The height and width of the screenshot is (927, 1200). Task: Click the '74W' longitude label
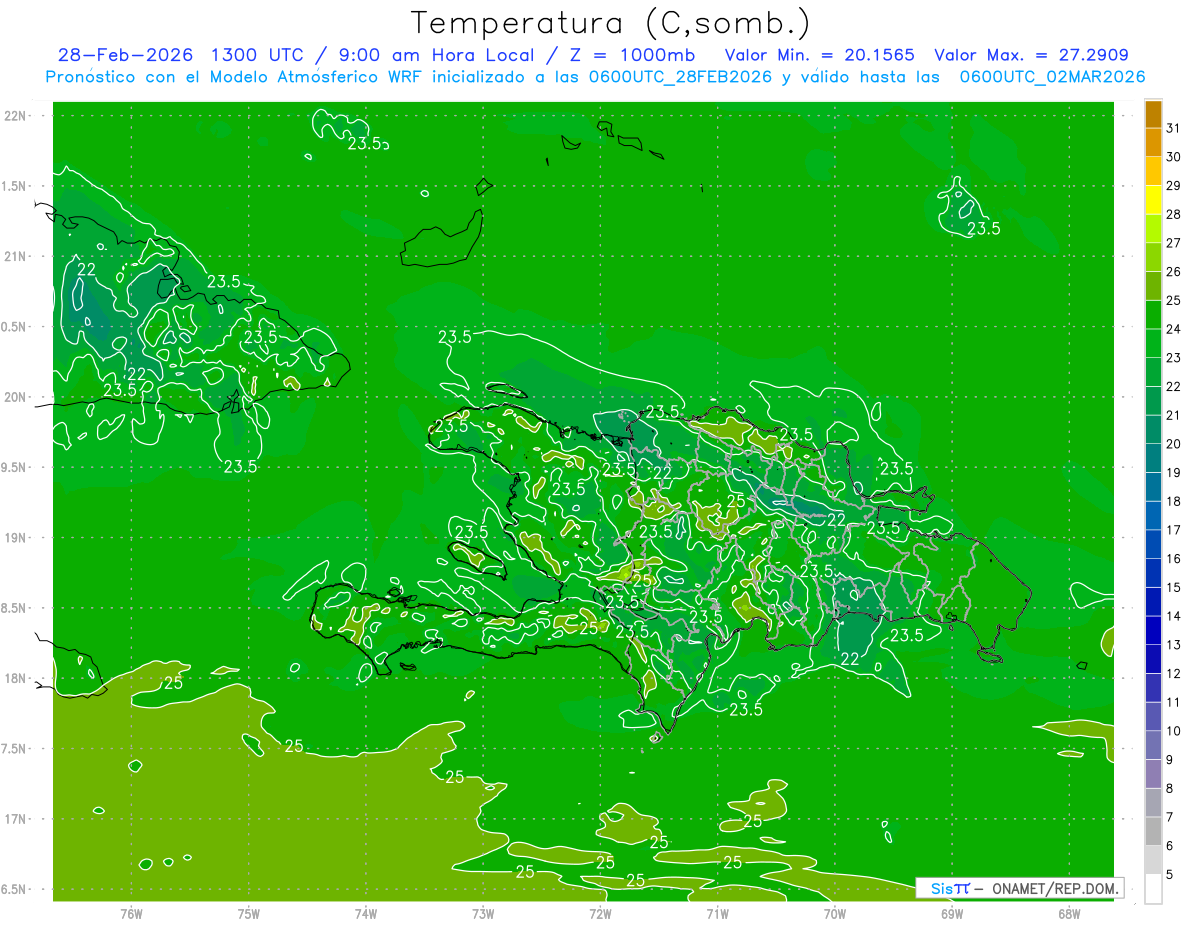point(366,914)
